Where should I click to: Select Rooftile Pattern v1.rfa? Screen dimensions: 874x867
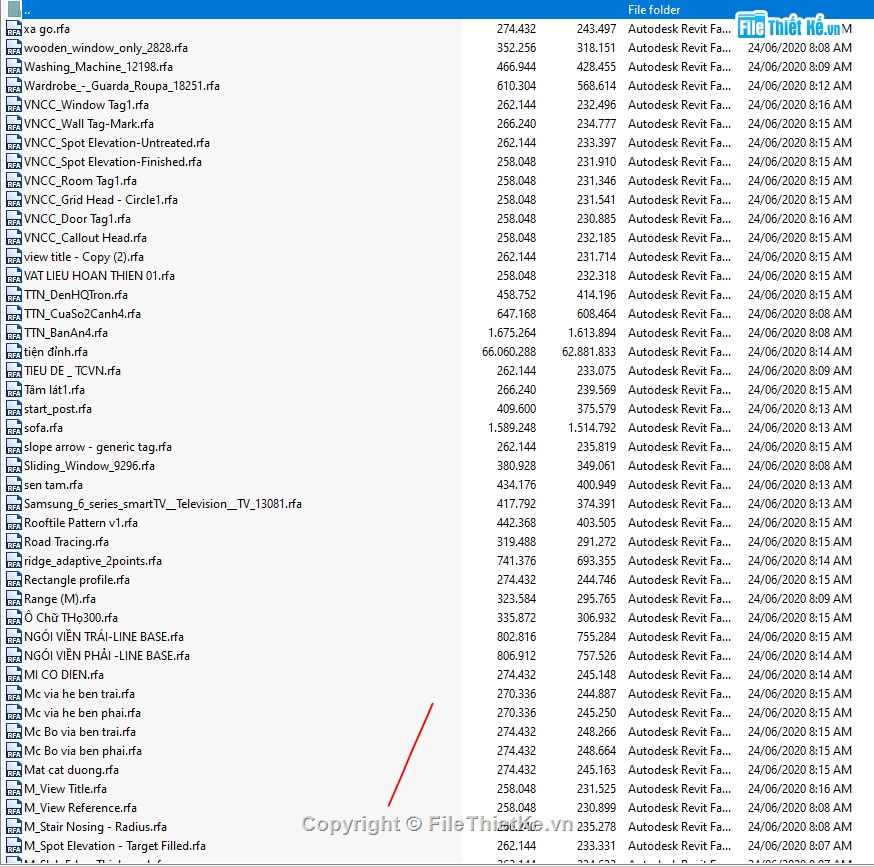pyautogui.click(x=81, y=523)
